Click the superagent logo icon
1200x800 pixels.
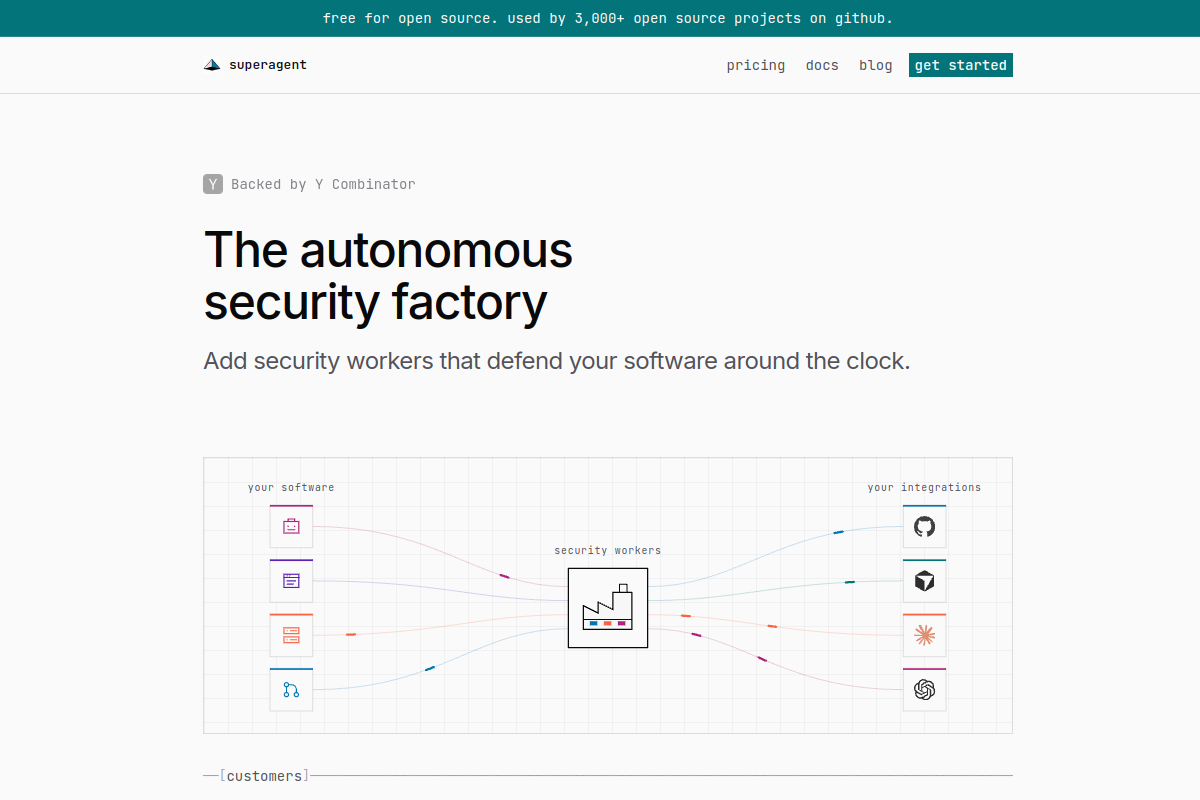212,65
